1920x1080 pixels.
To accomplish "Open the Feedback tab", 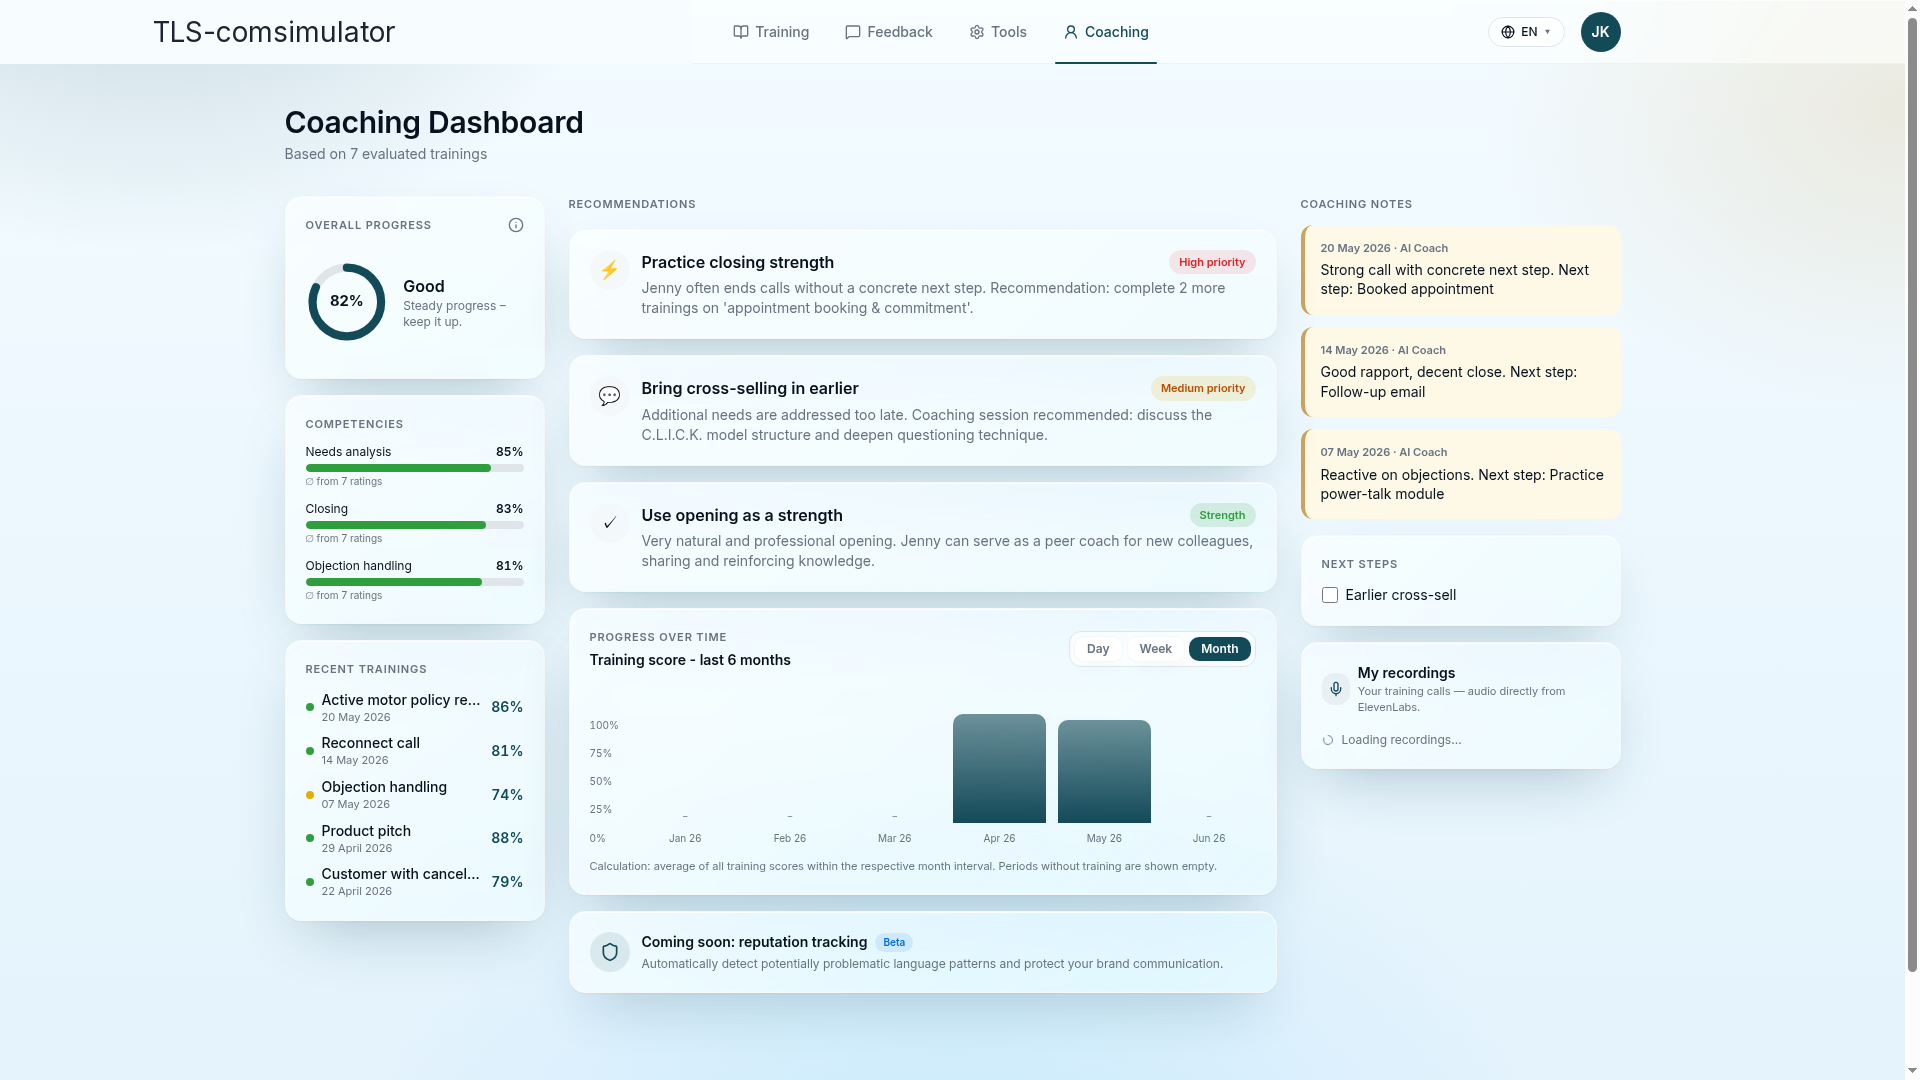I will 889,32.
